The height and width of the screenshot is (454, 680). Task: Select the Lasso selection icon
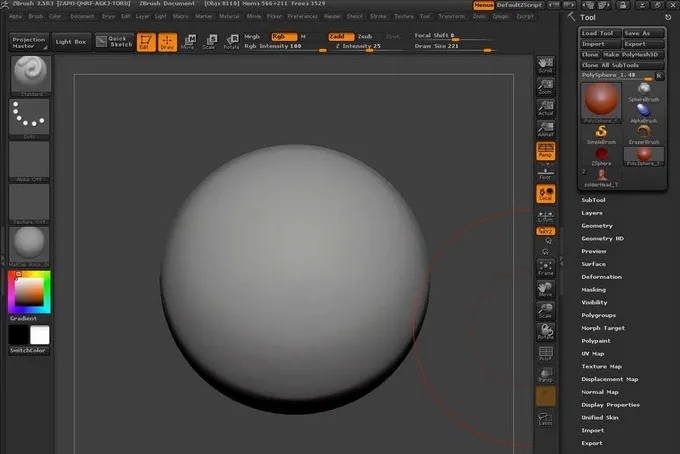545,419
